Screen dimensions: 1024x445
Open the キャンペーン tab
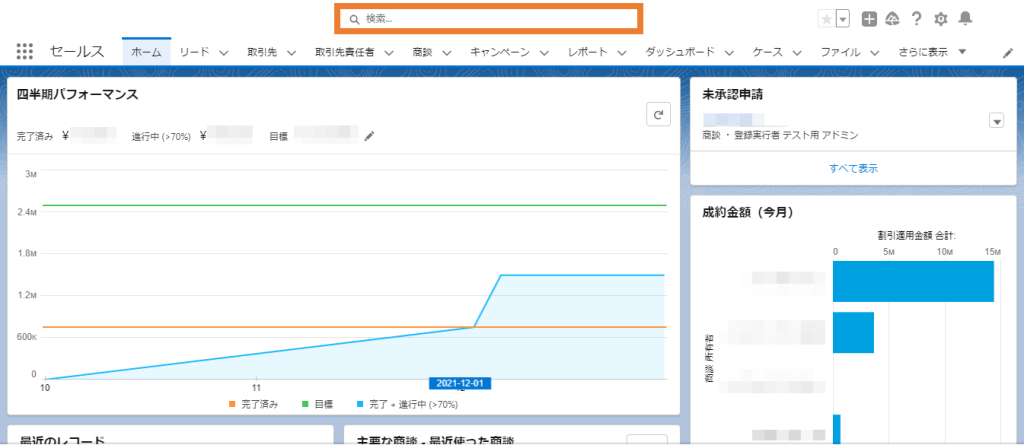500,52
